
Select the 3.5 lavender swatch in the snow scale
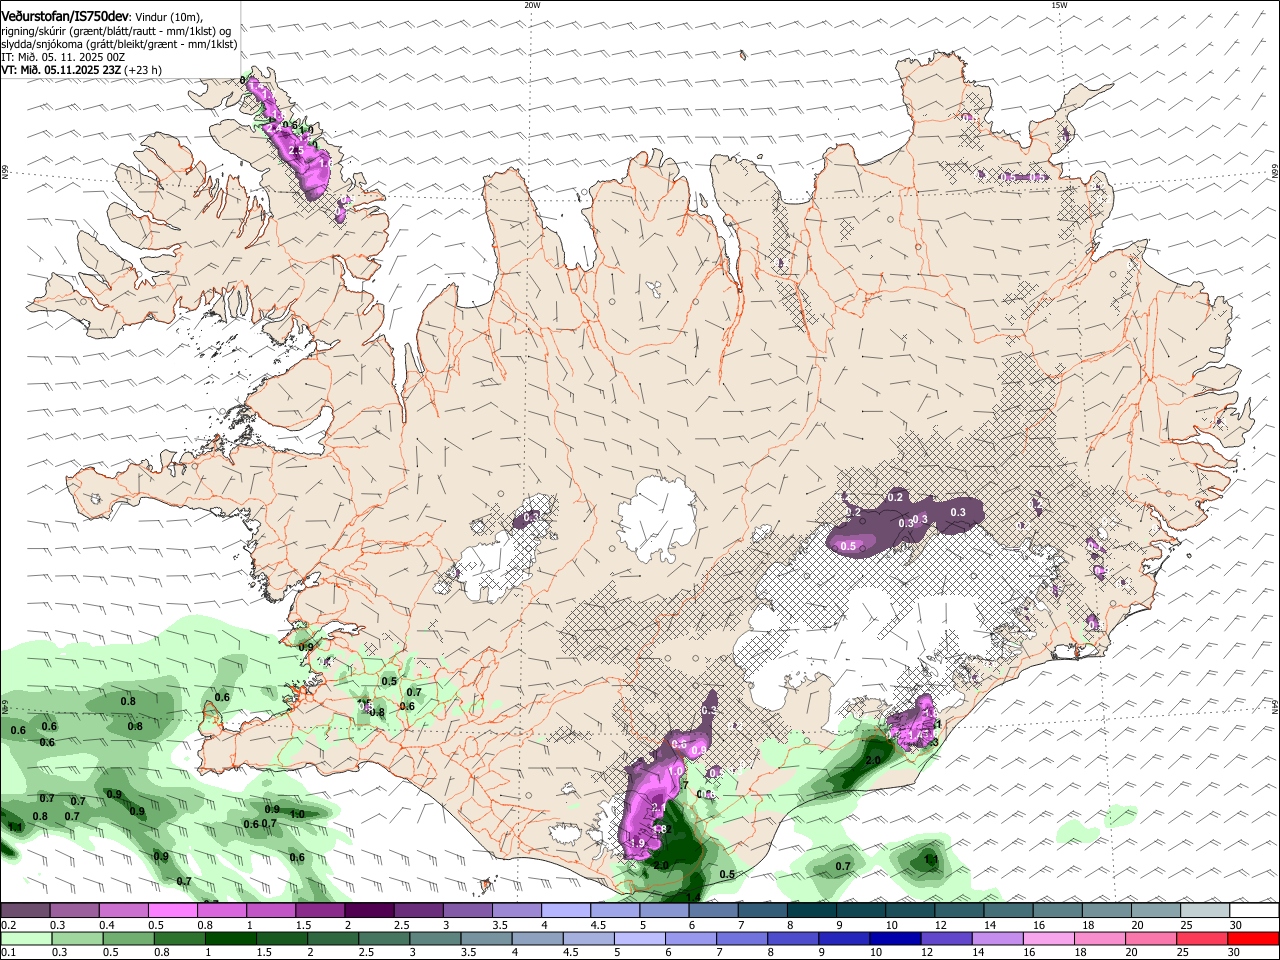(x=516, y=911)
